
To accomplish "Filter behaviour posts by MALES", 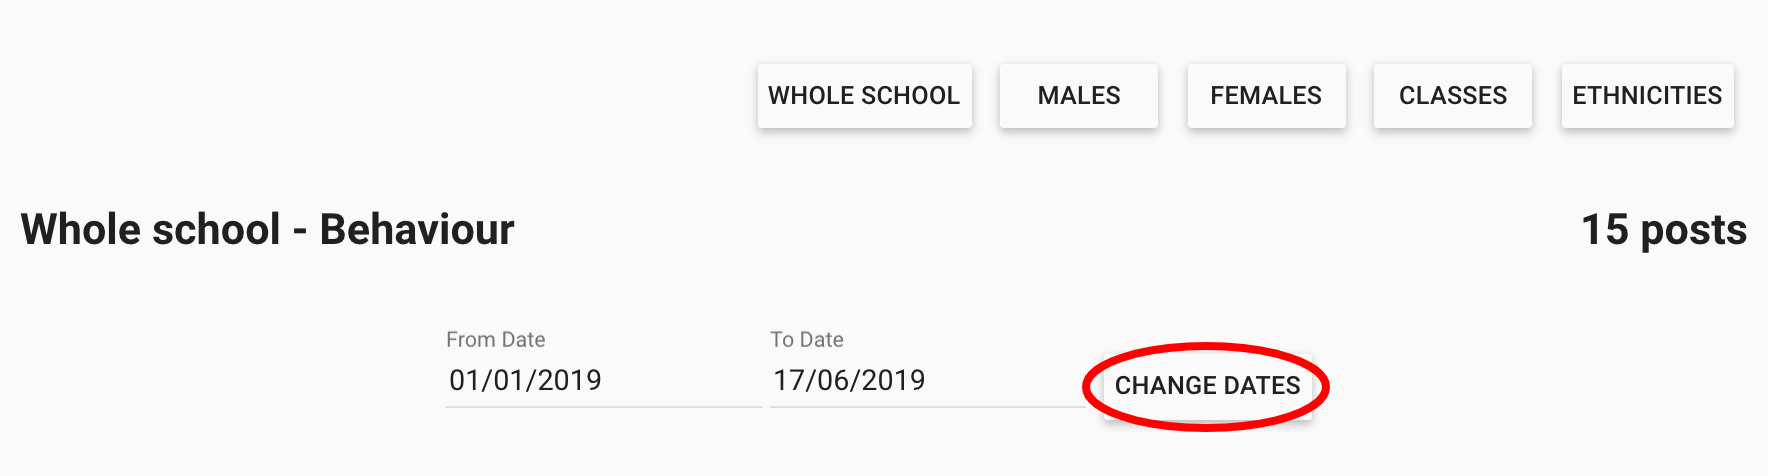I will (1078, 96).
